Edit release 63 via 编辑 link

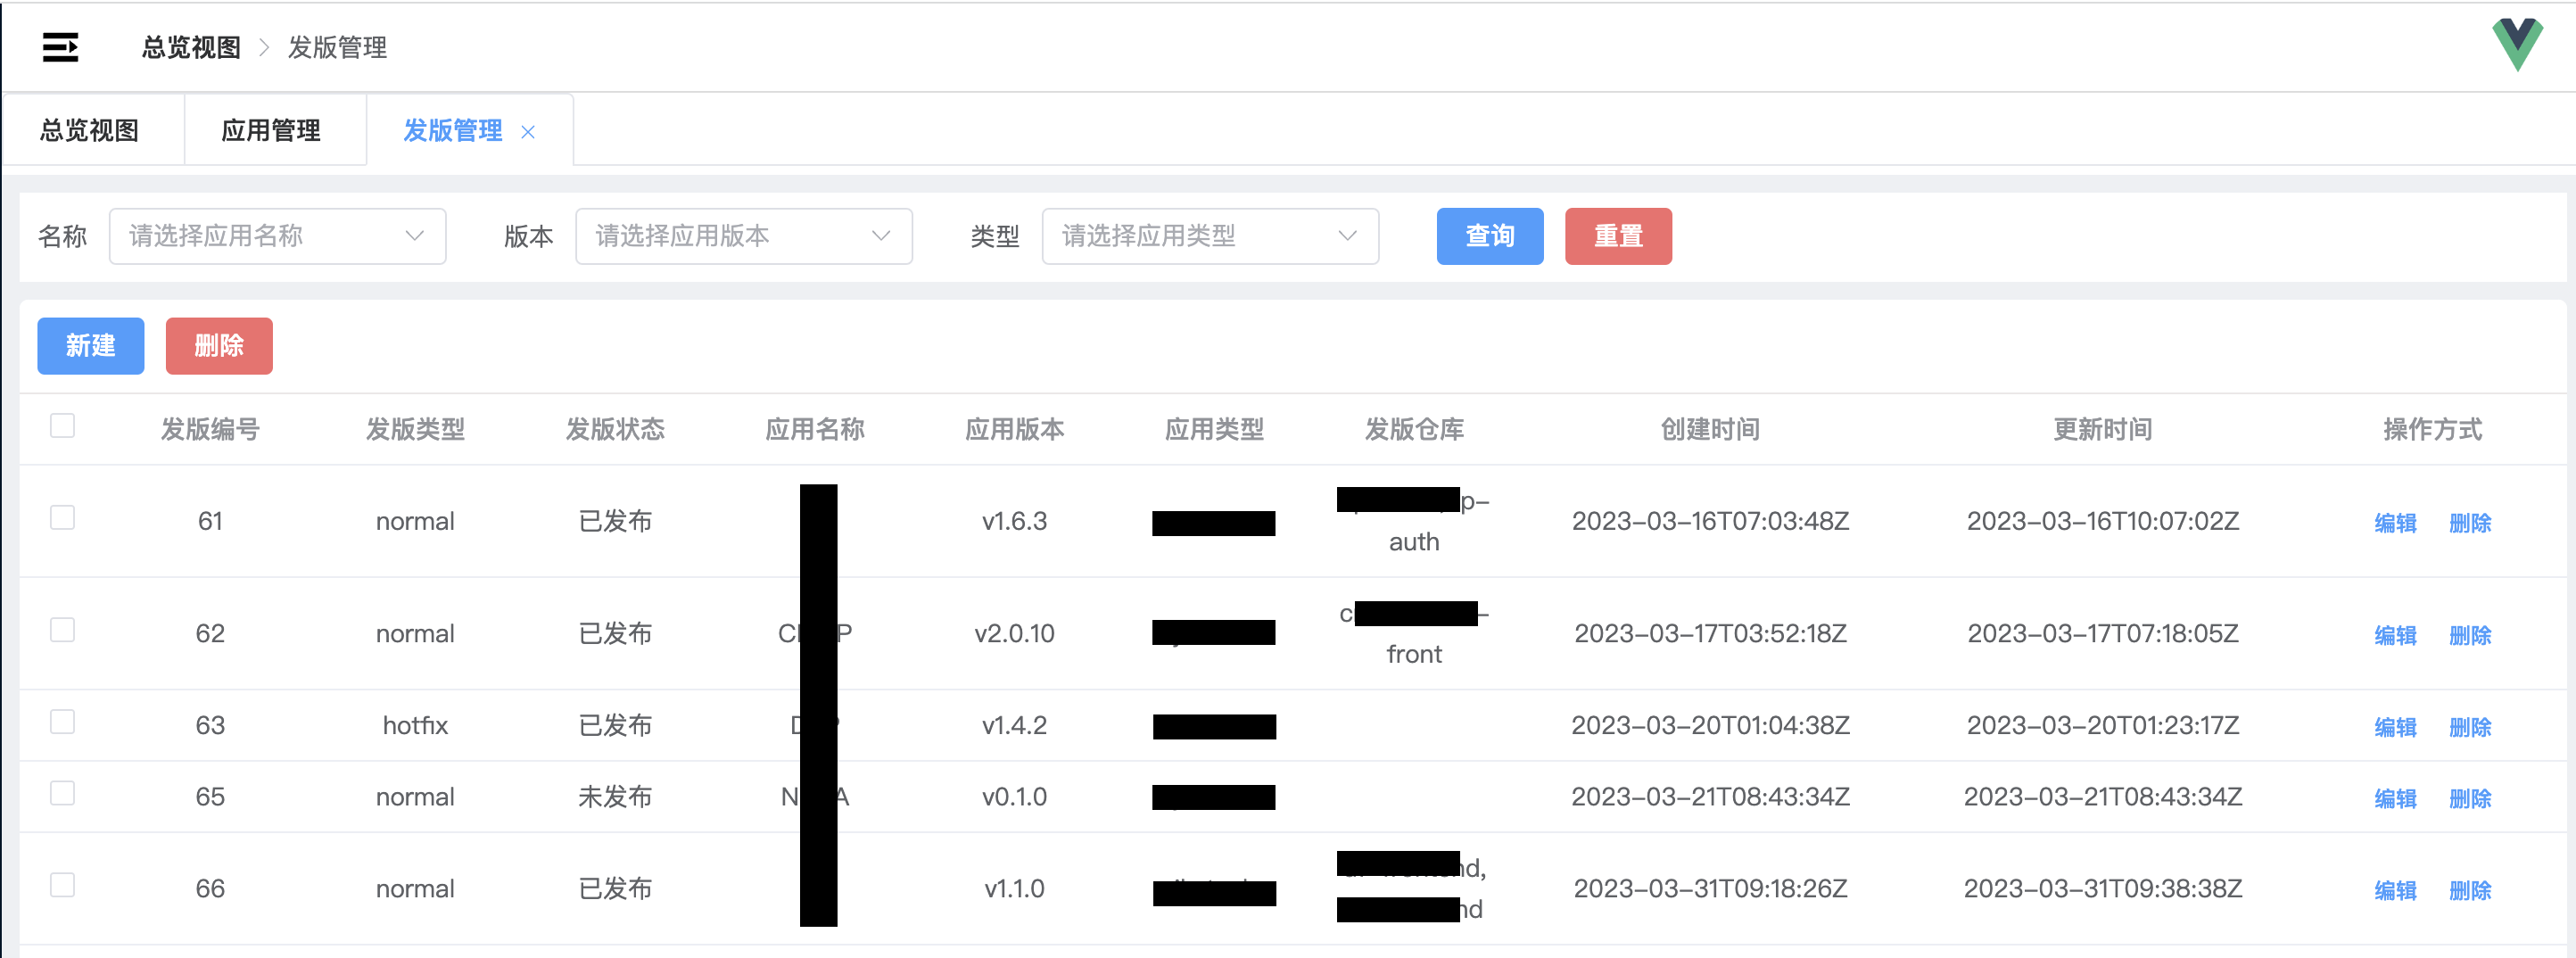tap(2395, 726)
